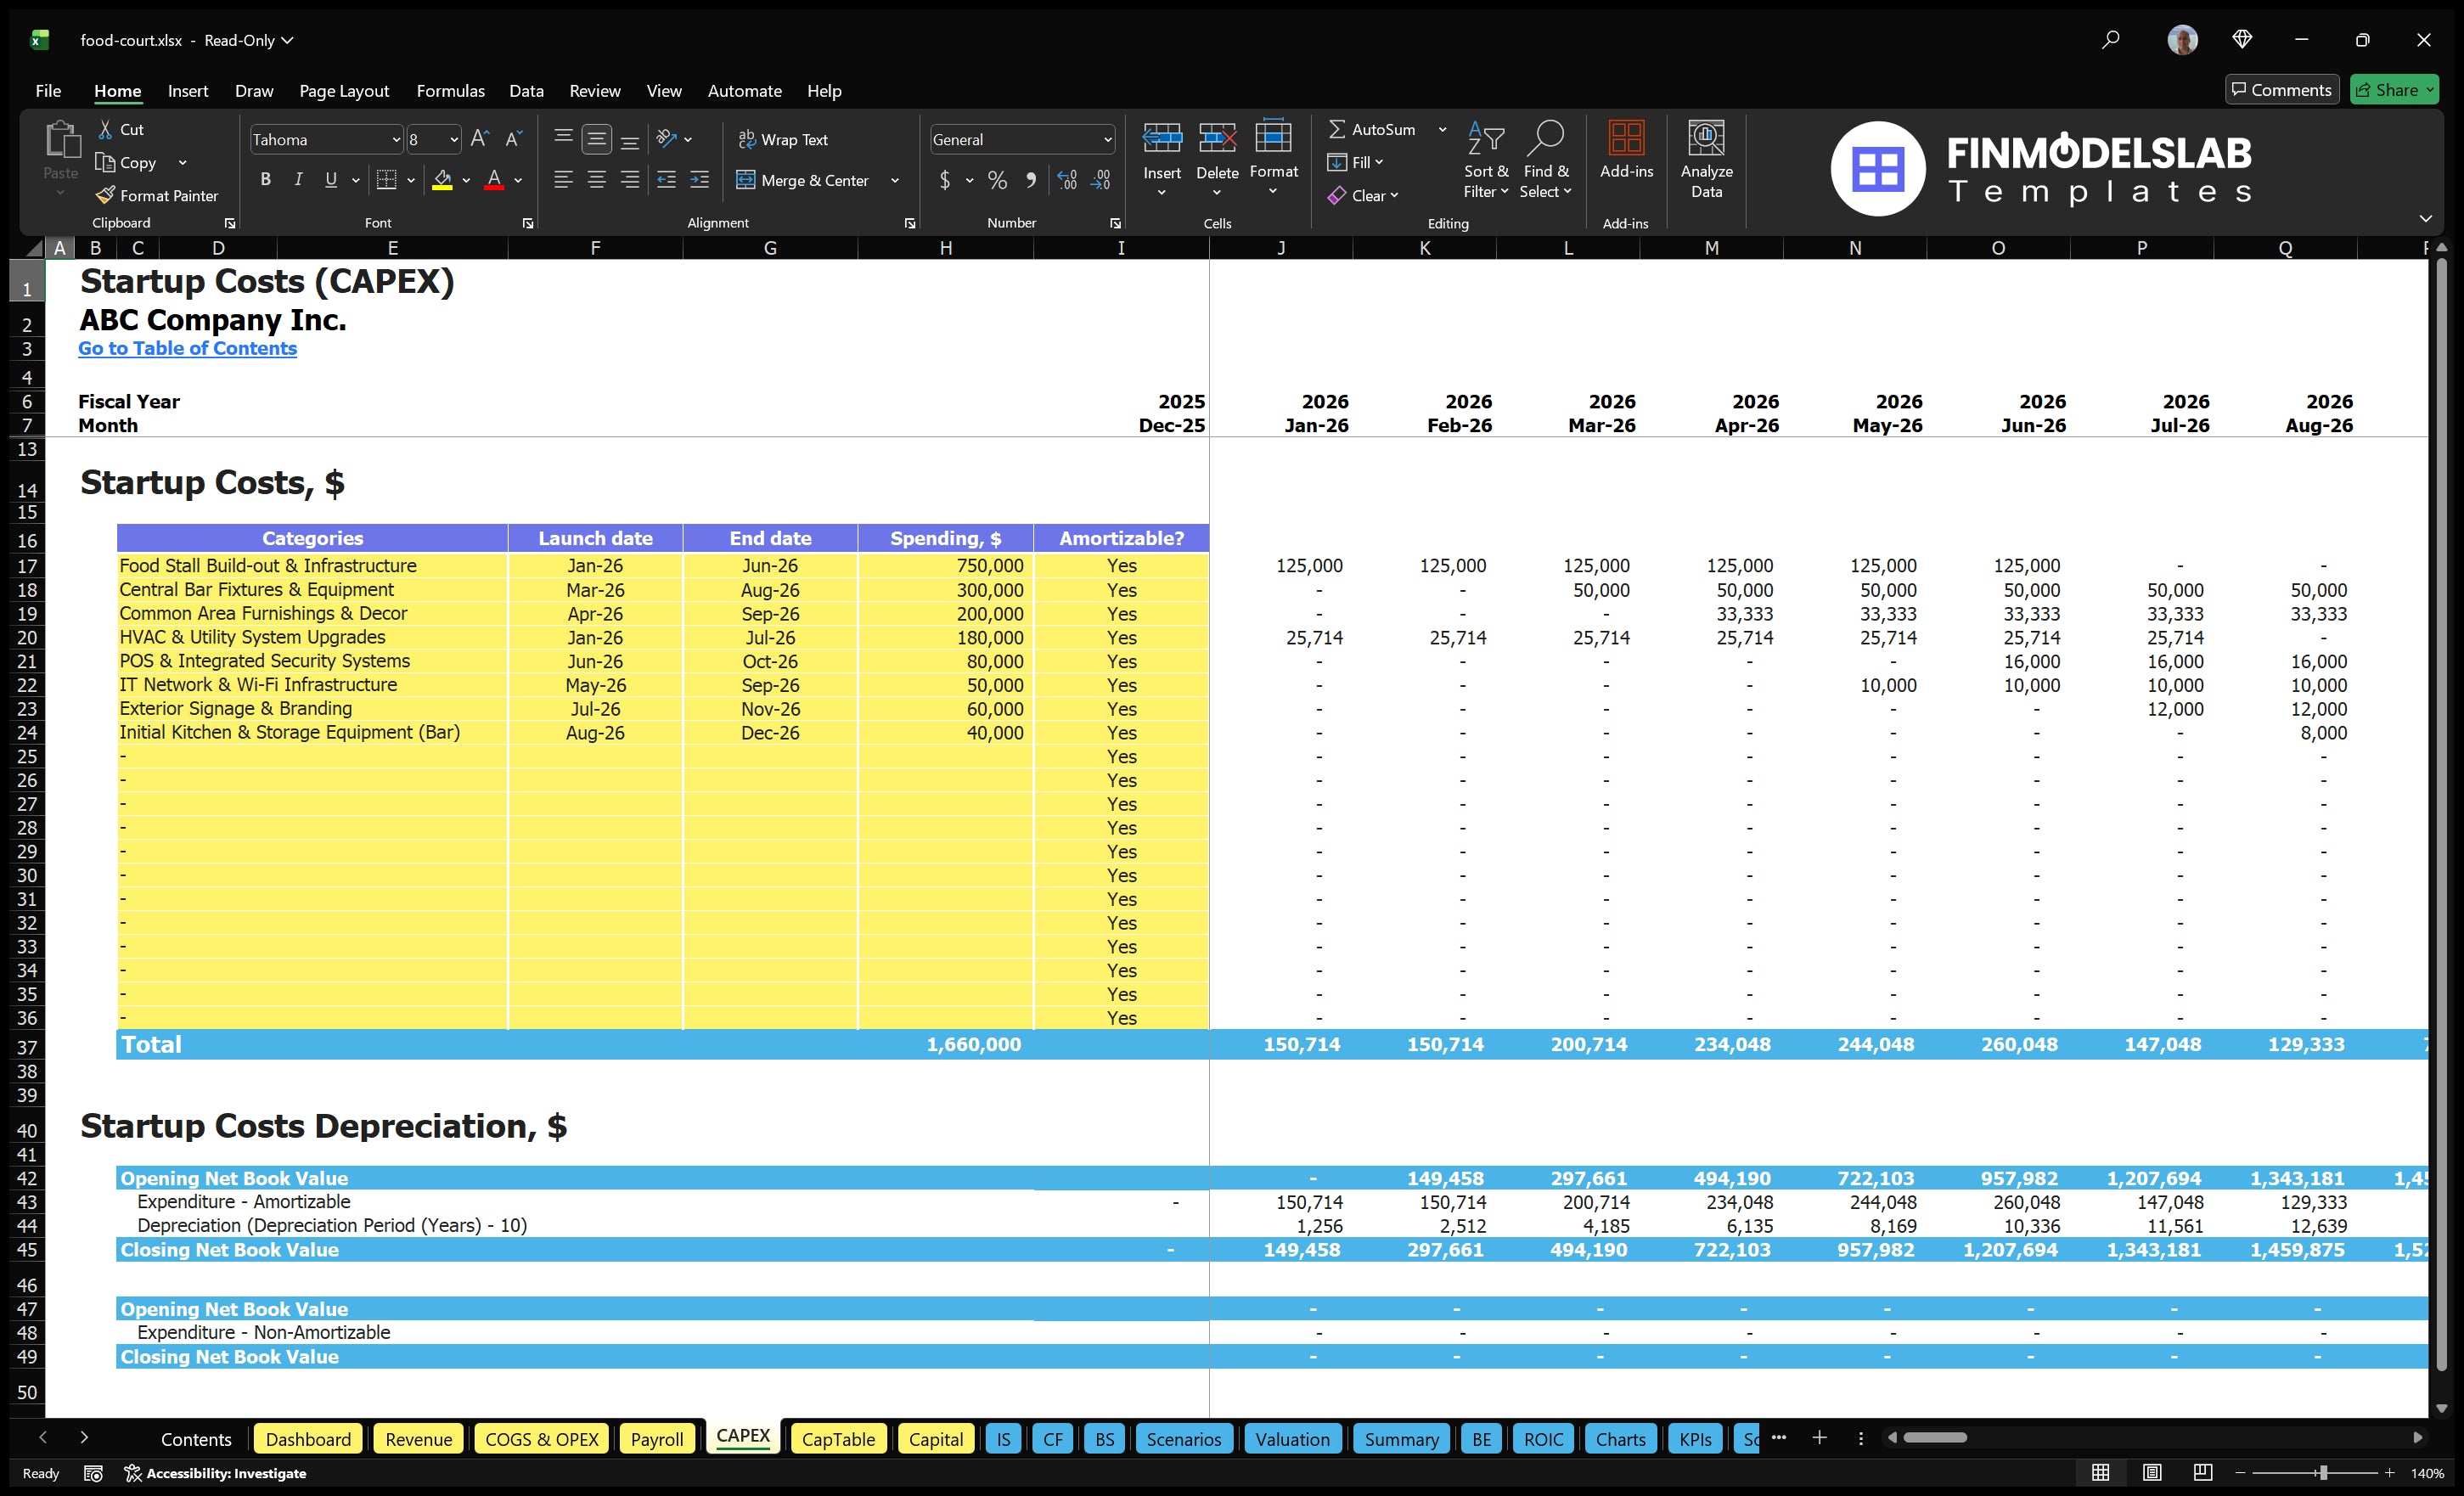Viewport: 2464px width, 1496px height.
Task: Select the Sort & Filter tool
Action: click(x=1486, y=158)
